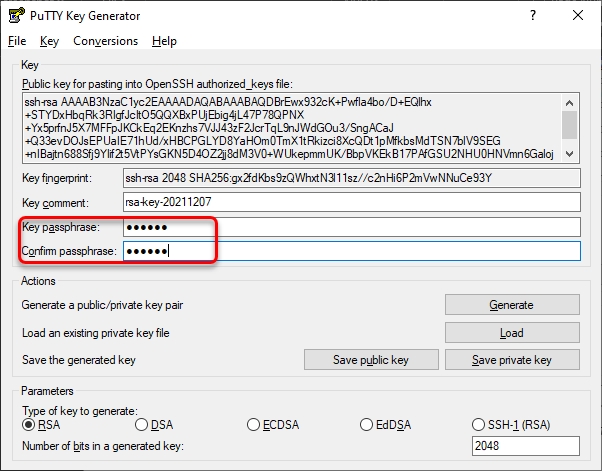The image size is (602, 471).
Task: Click Load to open existing private key
Action: [x=511, y=333]
